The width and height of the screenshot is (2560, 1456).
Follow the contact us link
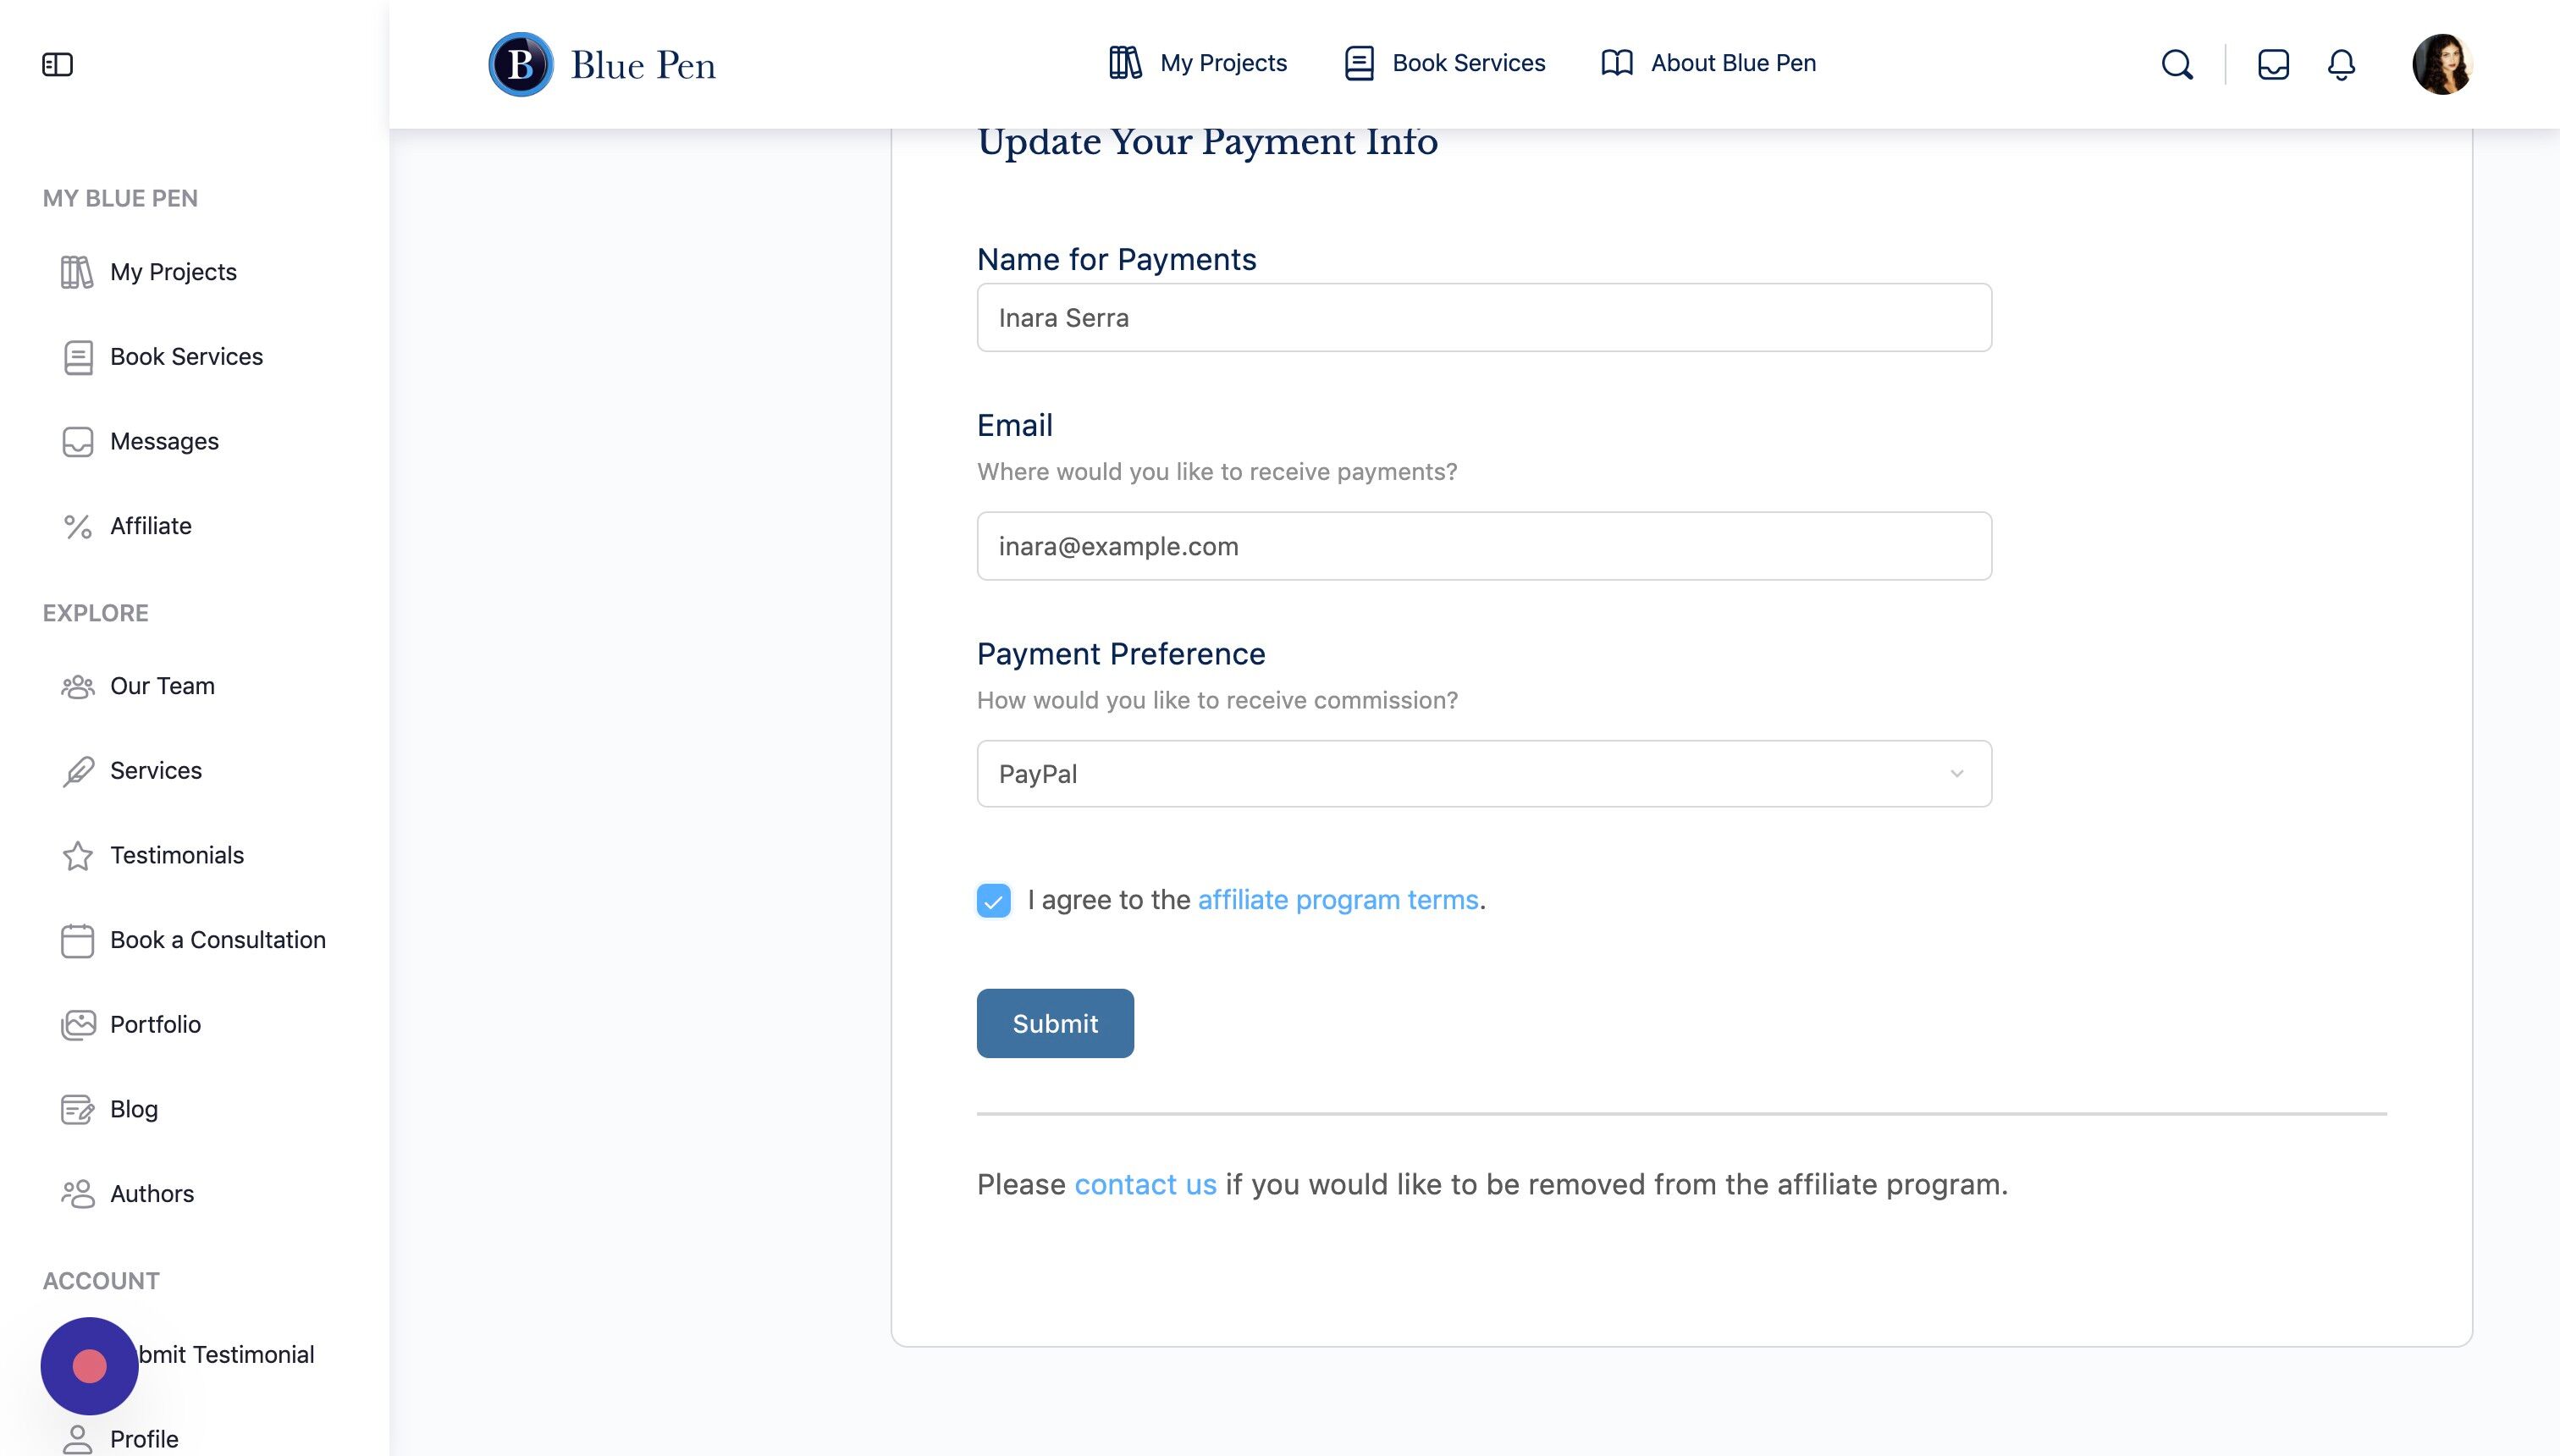click(1145, 1185)
